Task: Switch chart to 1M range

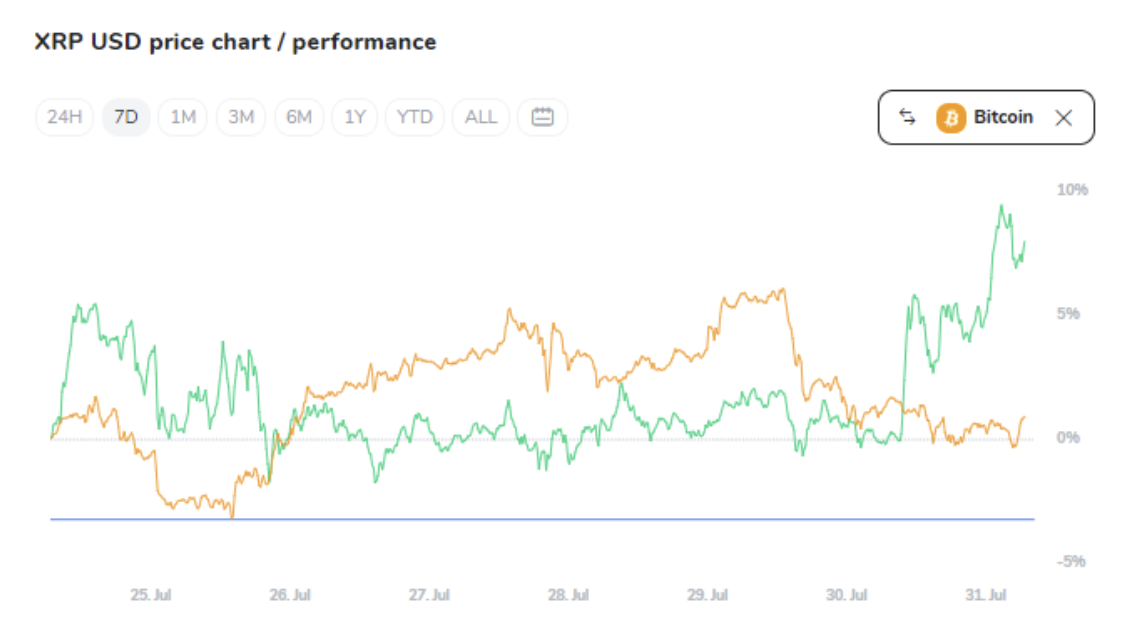Action: (183, 117)
